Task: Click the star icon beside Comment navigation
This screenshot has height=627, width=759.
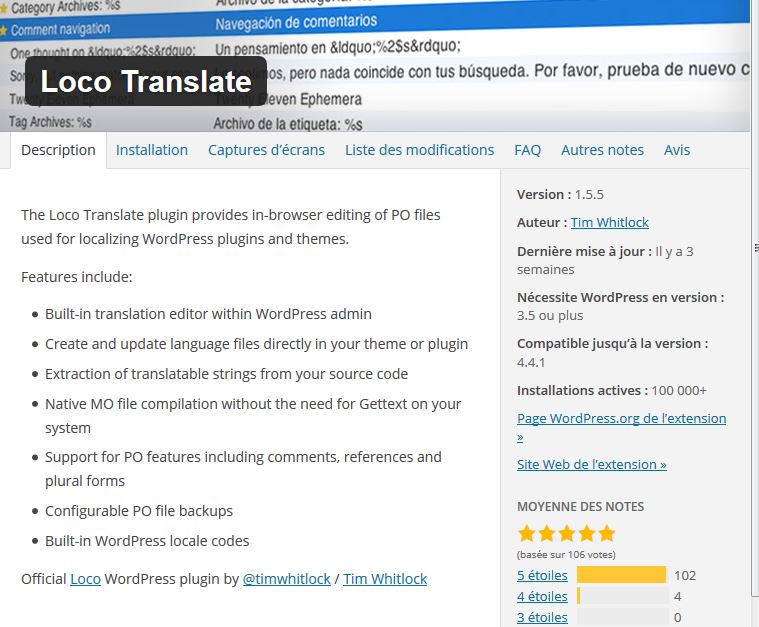Action: [x=4, y=30]
